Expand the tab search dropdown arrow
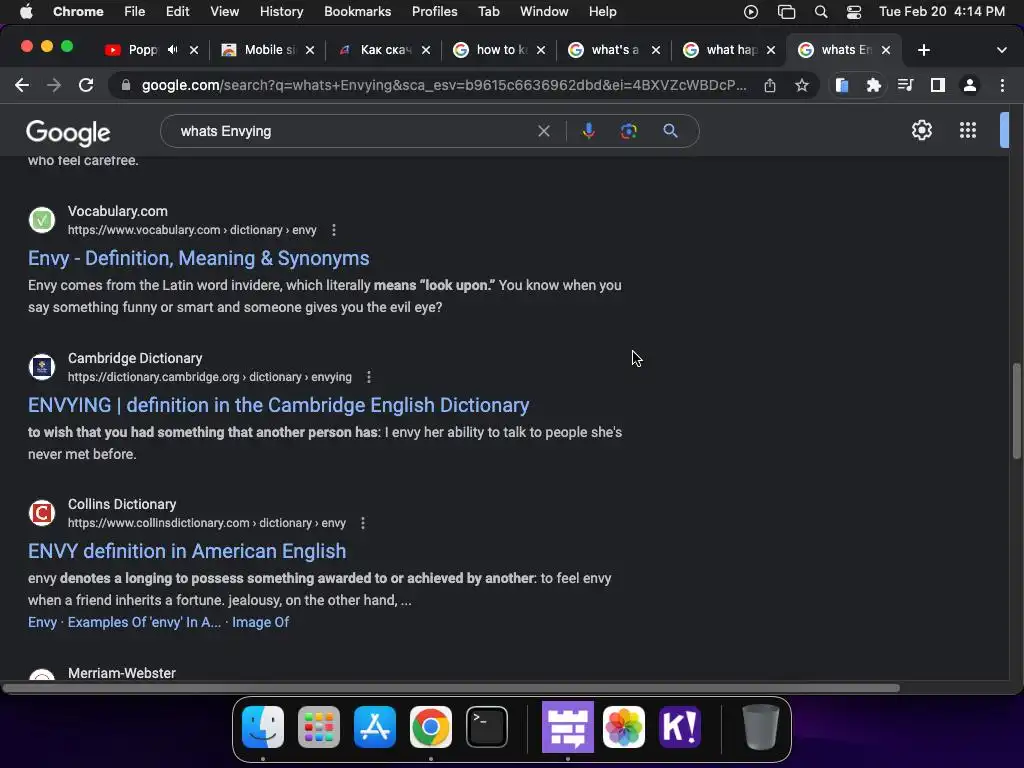Image resolution: width=1024 pixels, height=768 pixels. point(1002,50)
